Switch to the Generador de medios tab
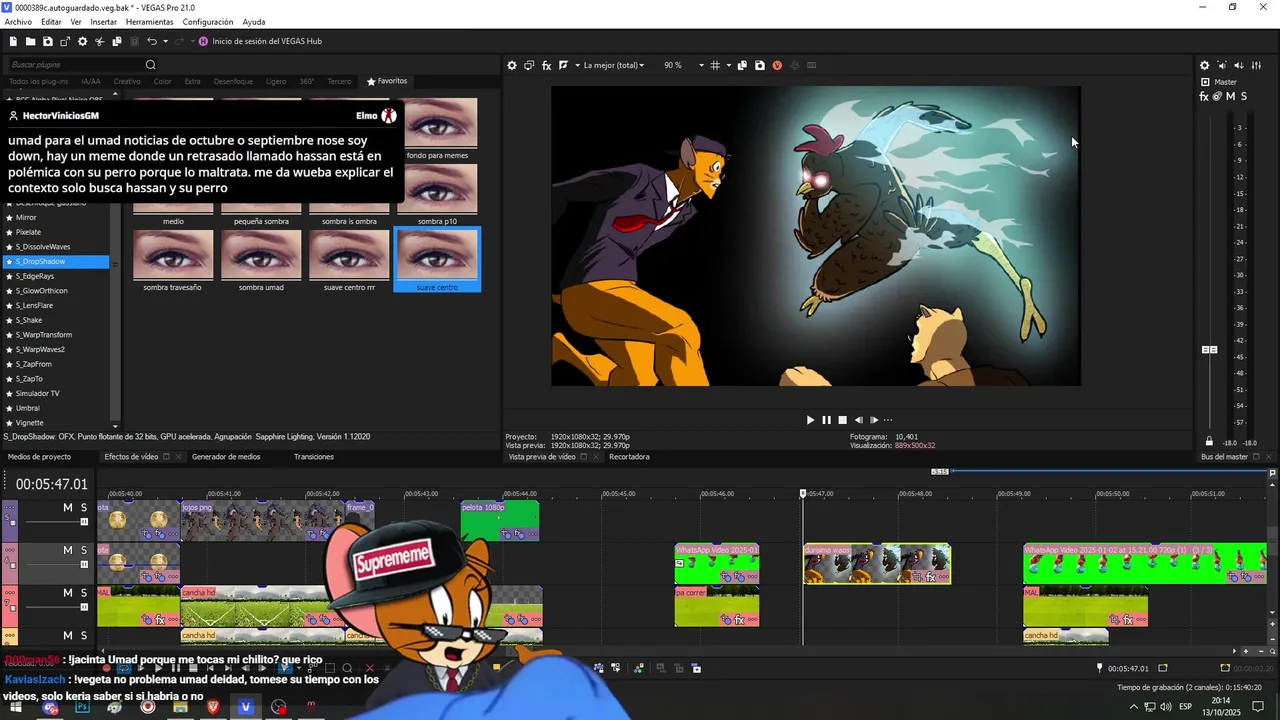This screenshot has width=1280, height=720. [x=226, y=457]
